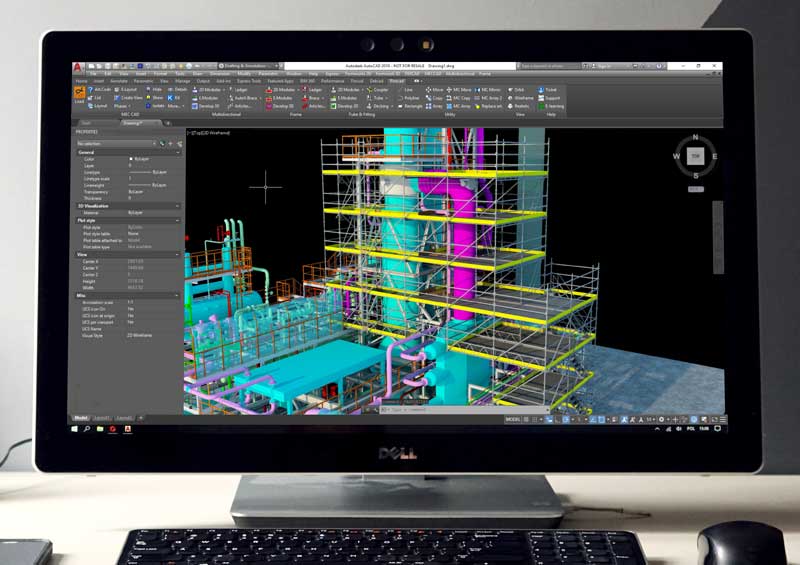The image size is (800, 565).
Task: Switch to Wireframe visual style
Action: [520, 97]
